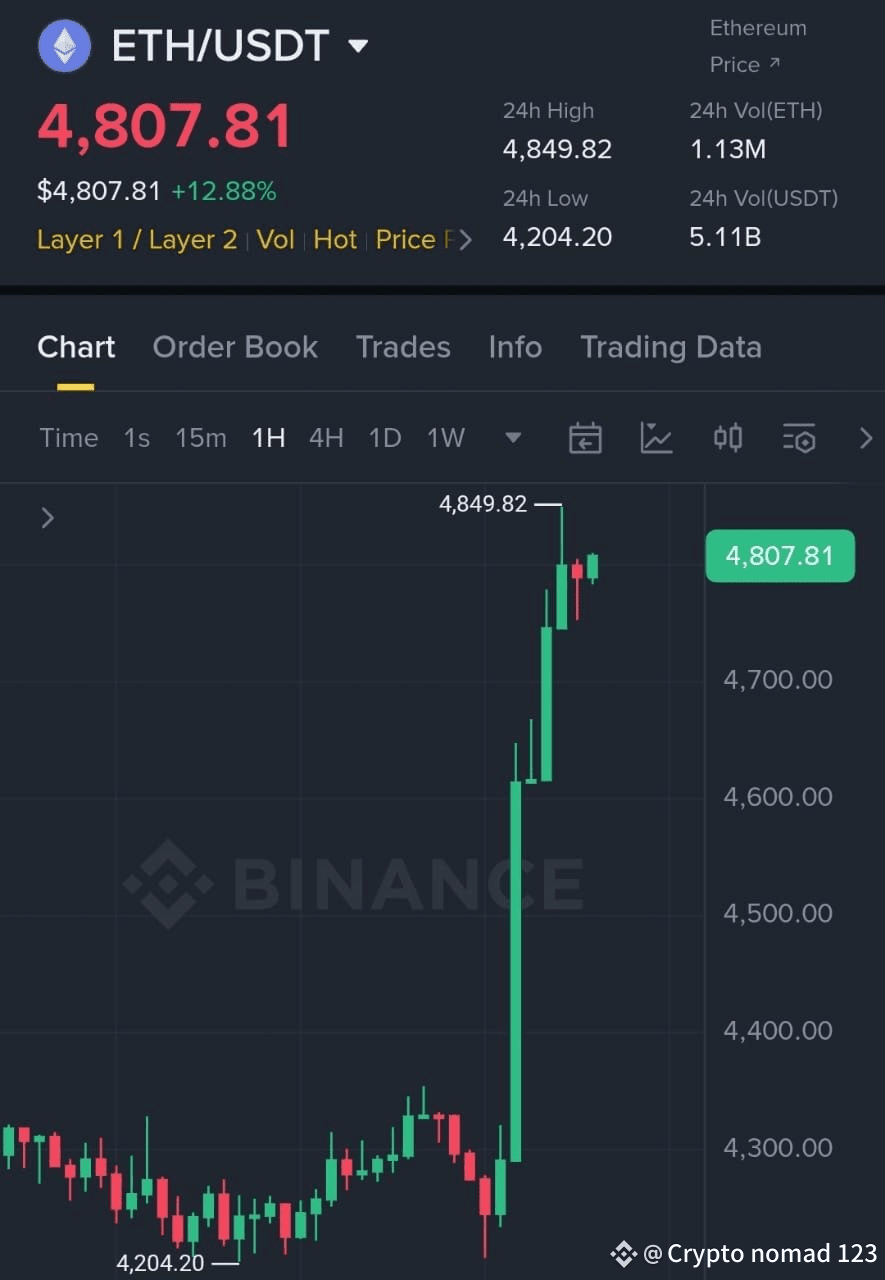This screenshot has height=1280, width=885.
Task: Click the green 4,807.81 price marker
Action: [x=780, y=556]
